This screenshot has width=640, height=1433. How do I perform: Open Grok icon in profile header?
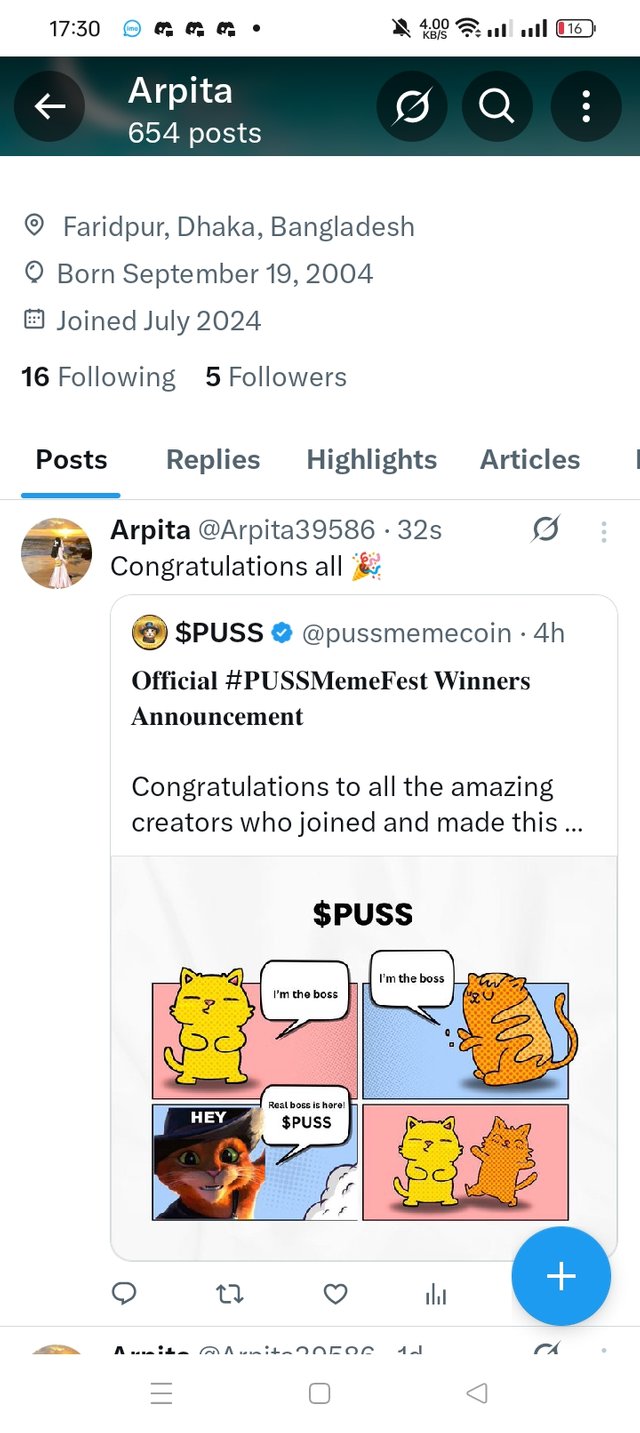coord(412,106)
